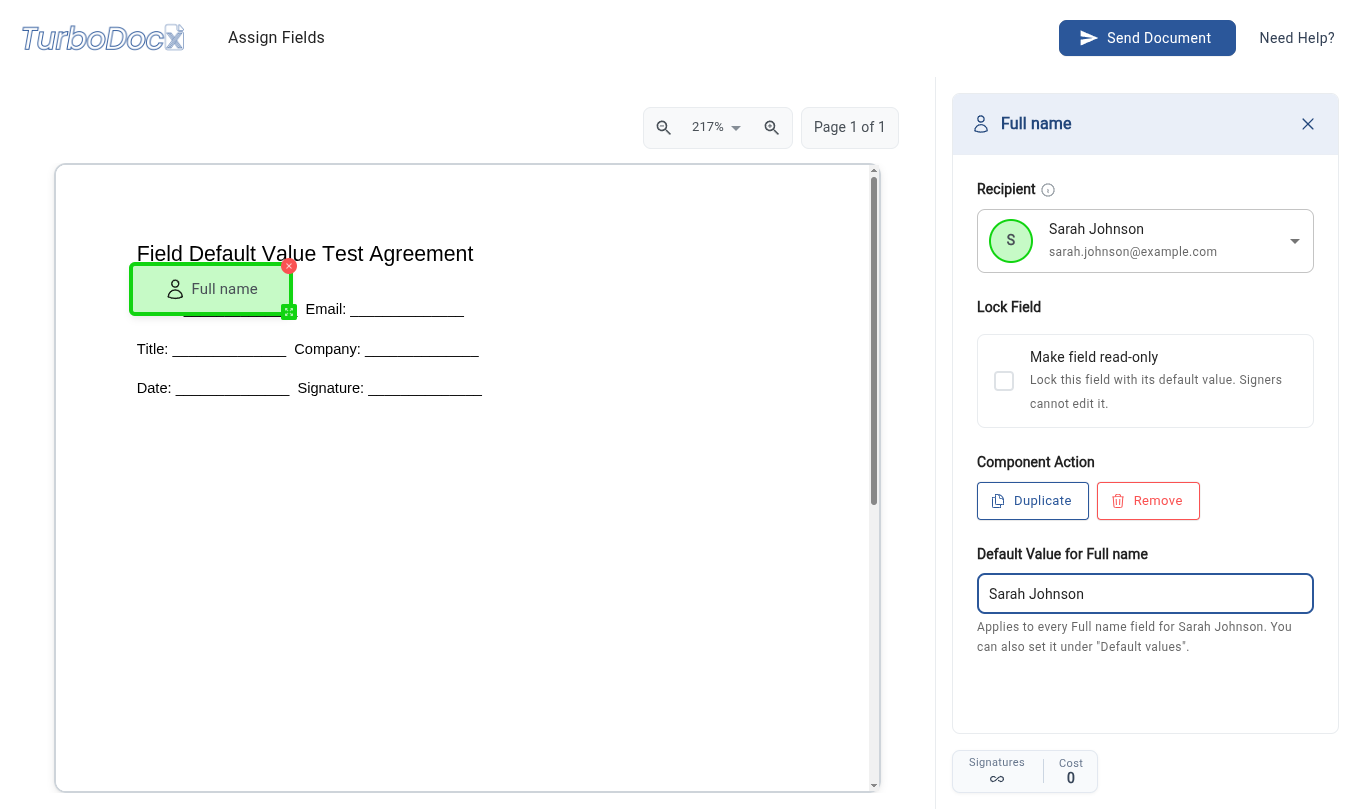Viewport: 1355px width, 812px height.
Task: Select the Full name field on the document
Action: point(211,289)
